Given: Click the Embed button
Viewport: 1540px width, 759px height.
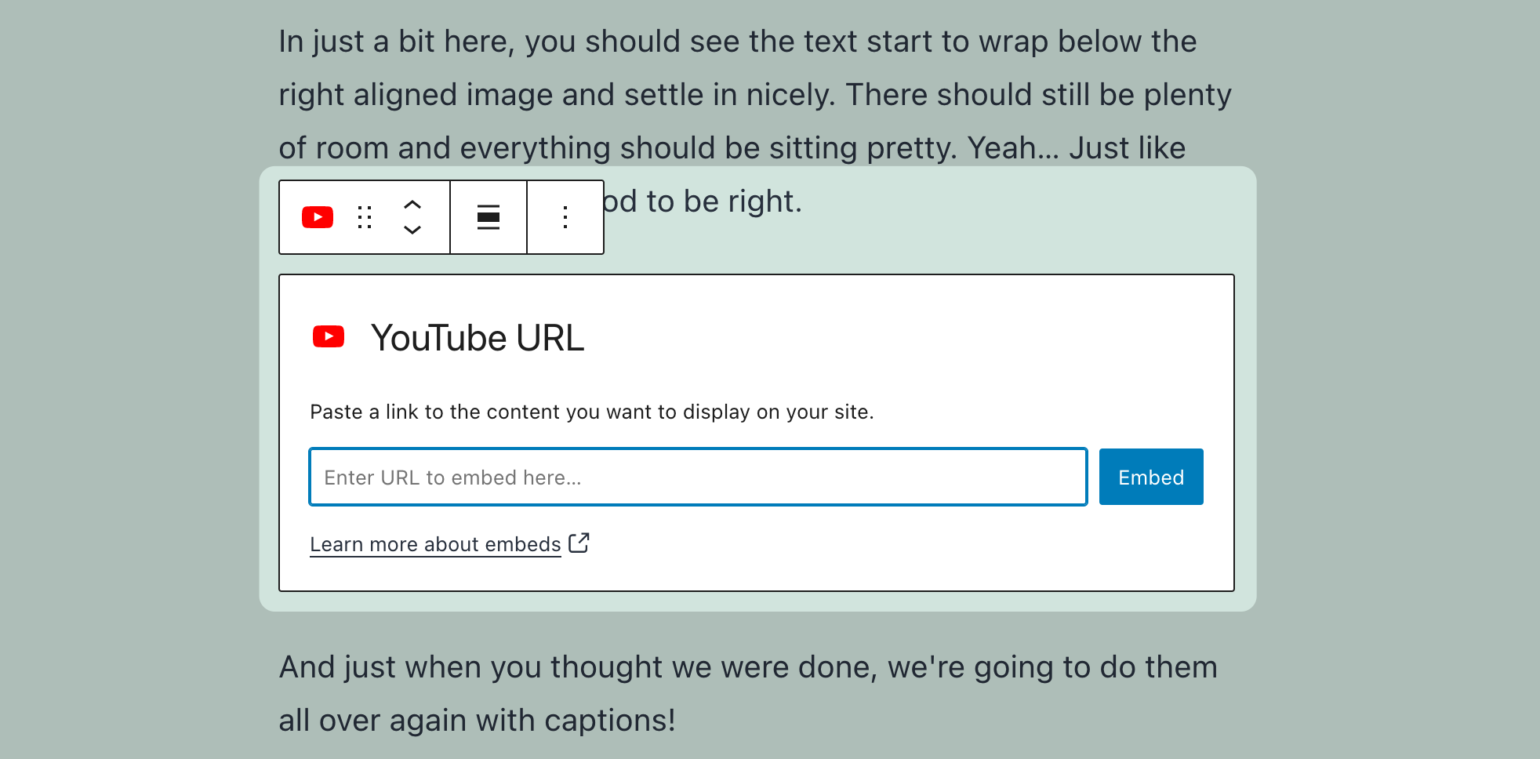Looking at the screenshot, I should [x=1151, y=477].
